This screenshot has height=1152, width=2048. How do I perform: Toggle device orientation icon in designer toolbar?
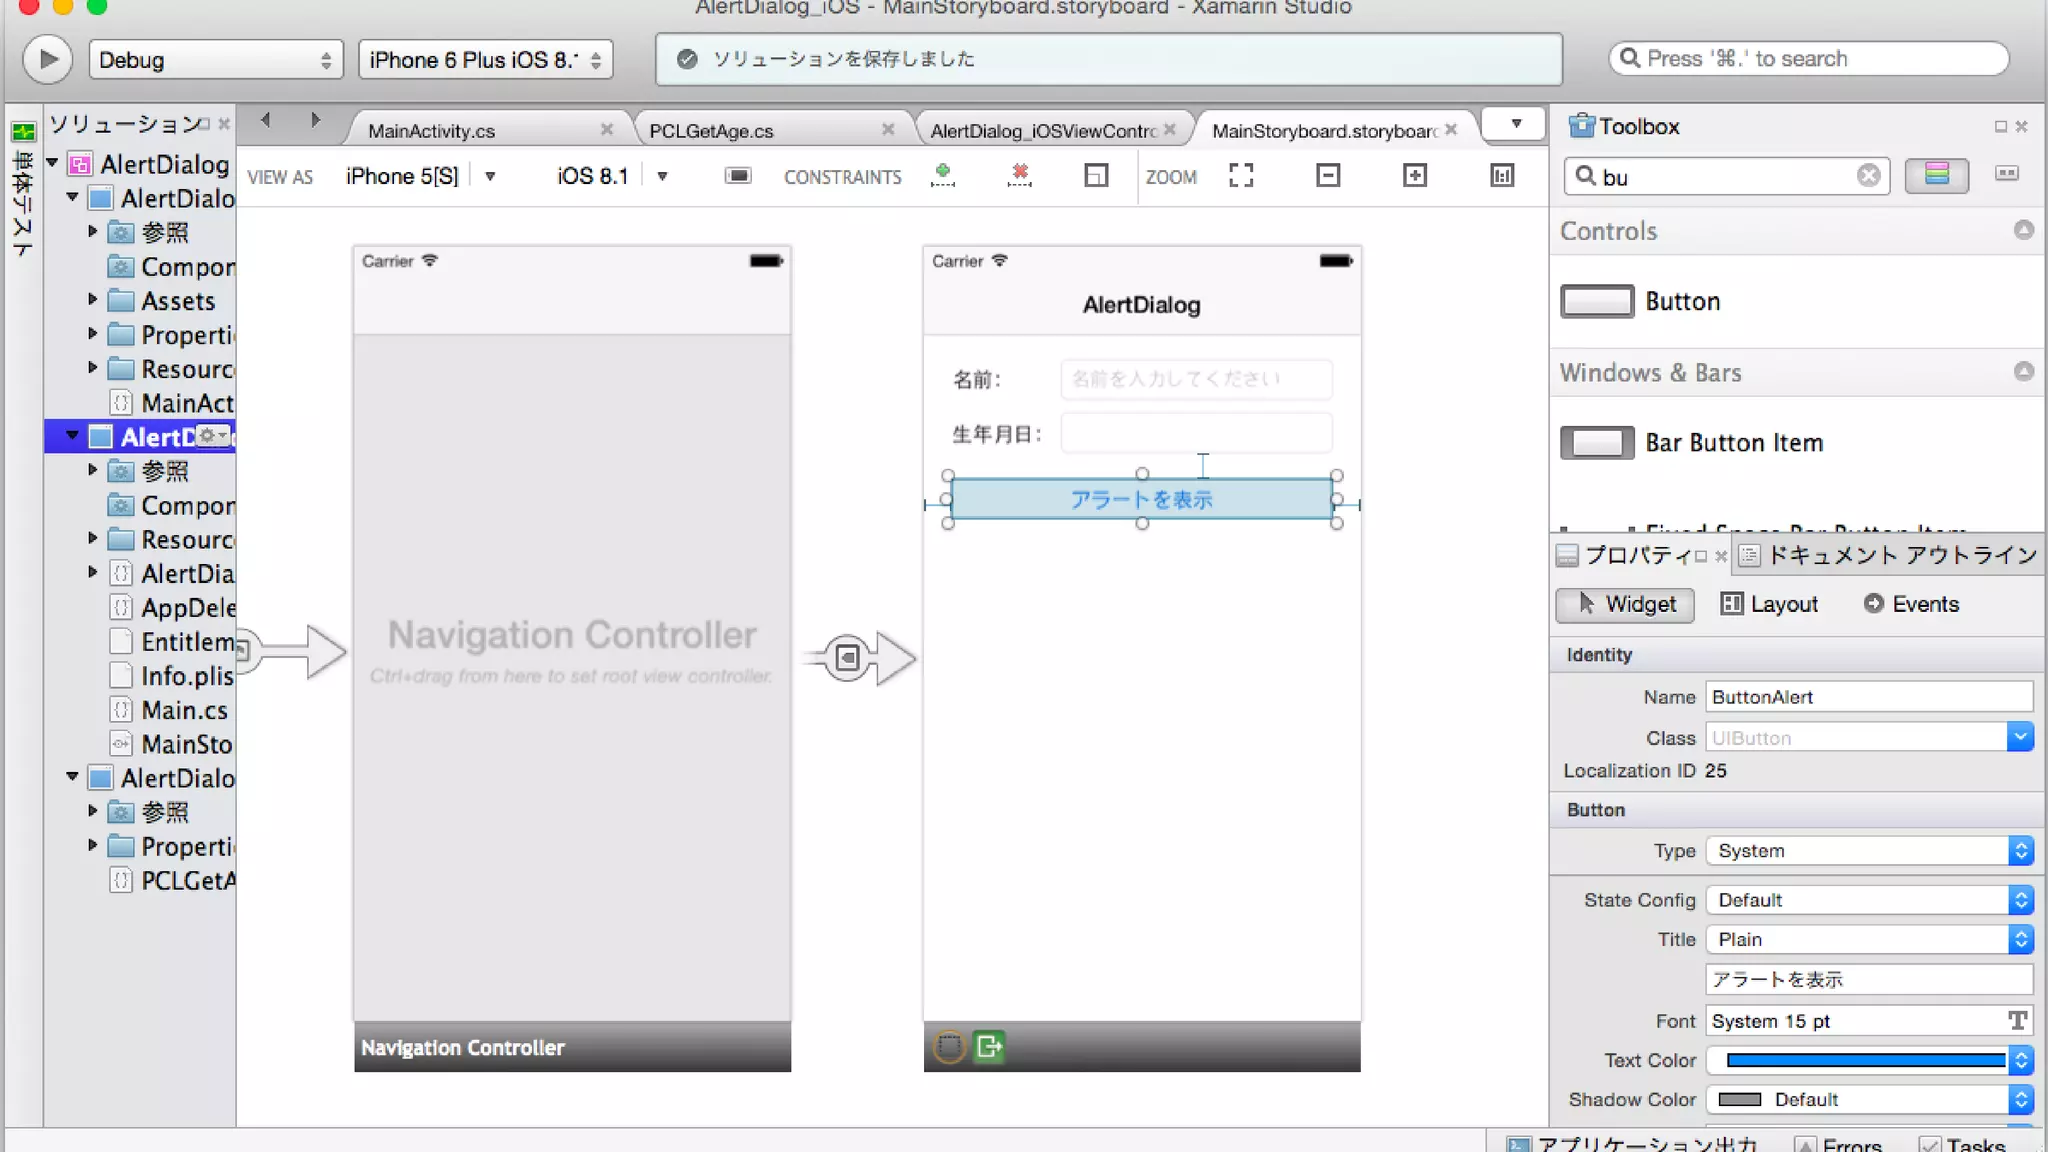pos(738,176)
